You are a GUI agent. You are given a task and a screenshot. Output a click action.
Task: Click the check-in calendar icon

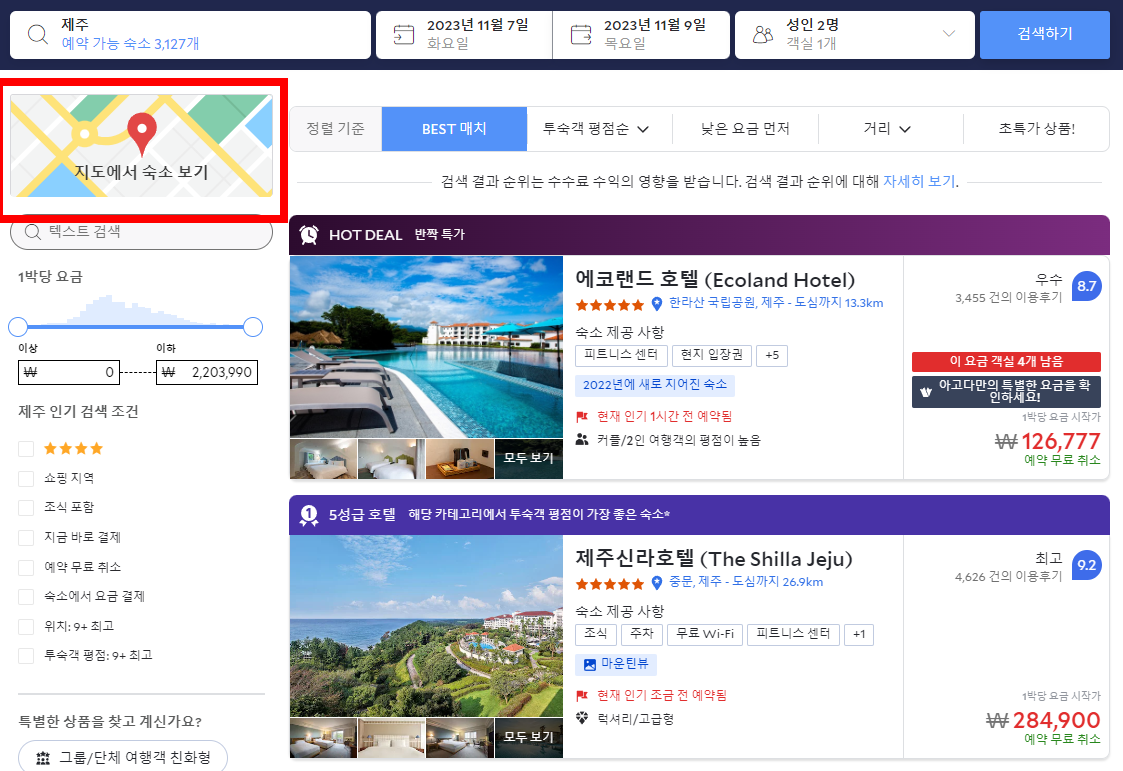tap(404, 34)
